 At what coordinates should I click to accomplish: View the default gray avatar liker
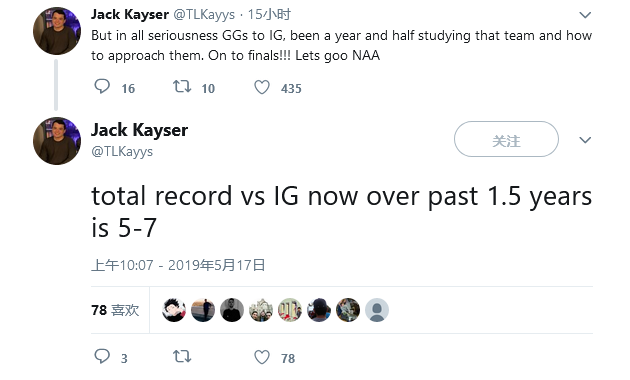[x=377, y=310]
